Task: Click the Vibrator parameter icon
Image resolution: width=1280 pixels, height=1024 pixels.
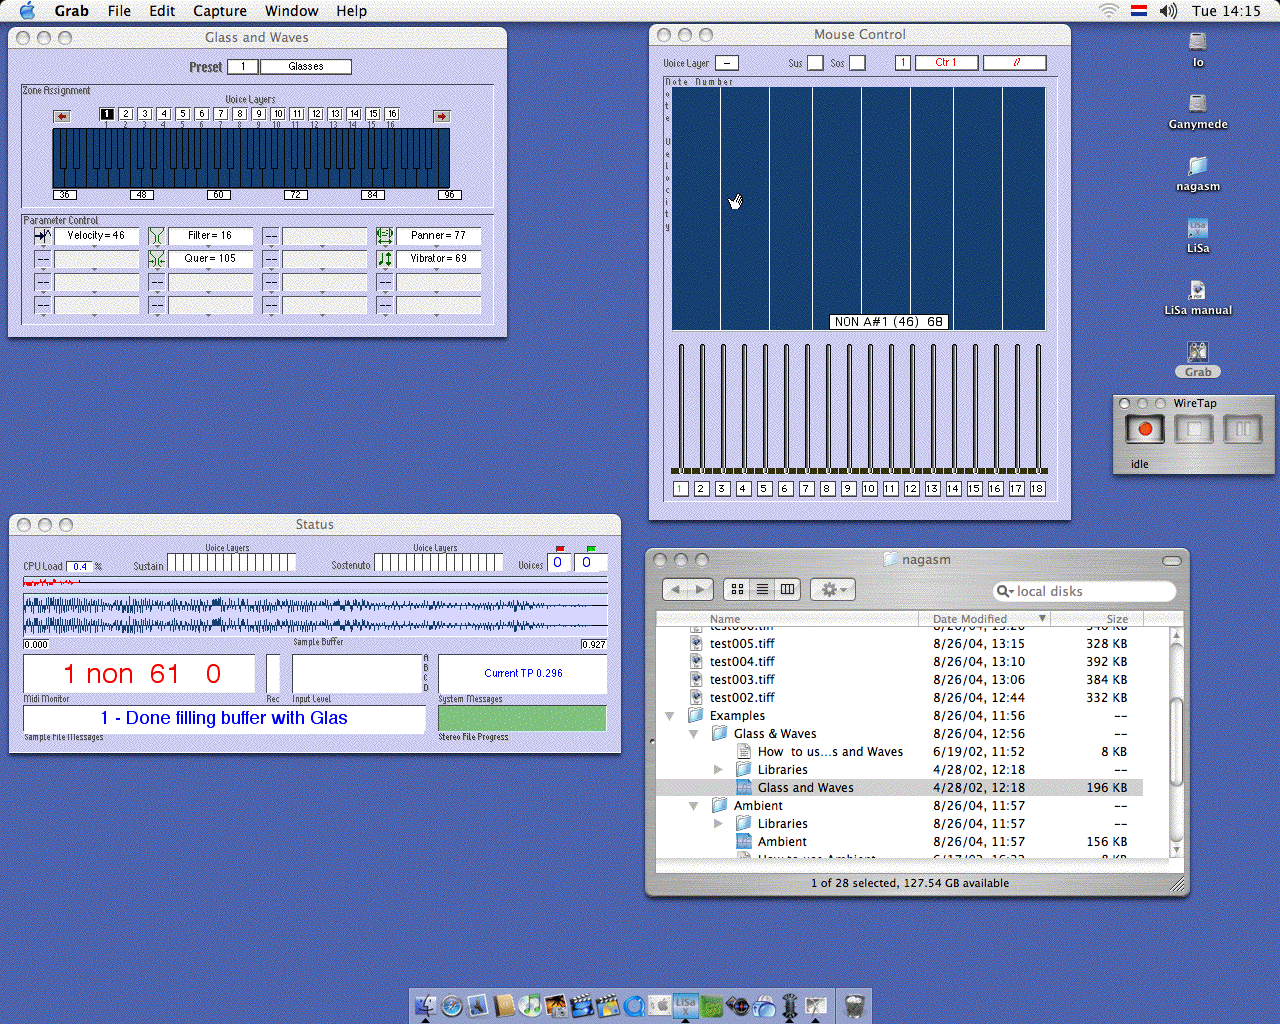Action: pos(385,259)
